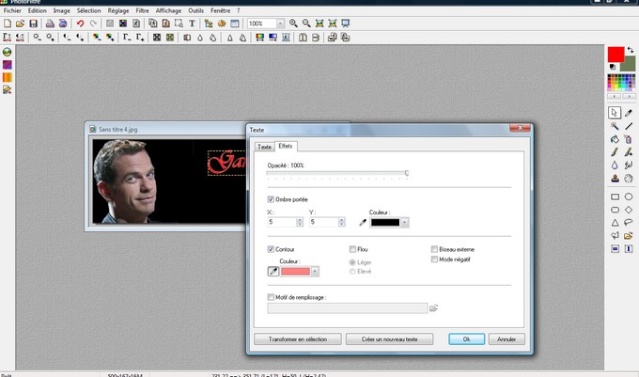Click the eyedropper beside the Contour color
The height and width of the screenshot is (377, 639).
coord(273,271)
